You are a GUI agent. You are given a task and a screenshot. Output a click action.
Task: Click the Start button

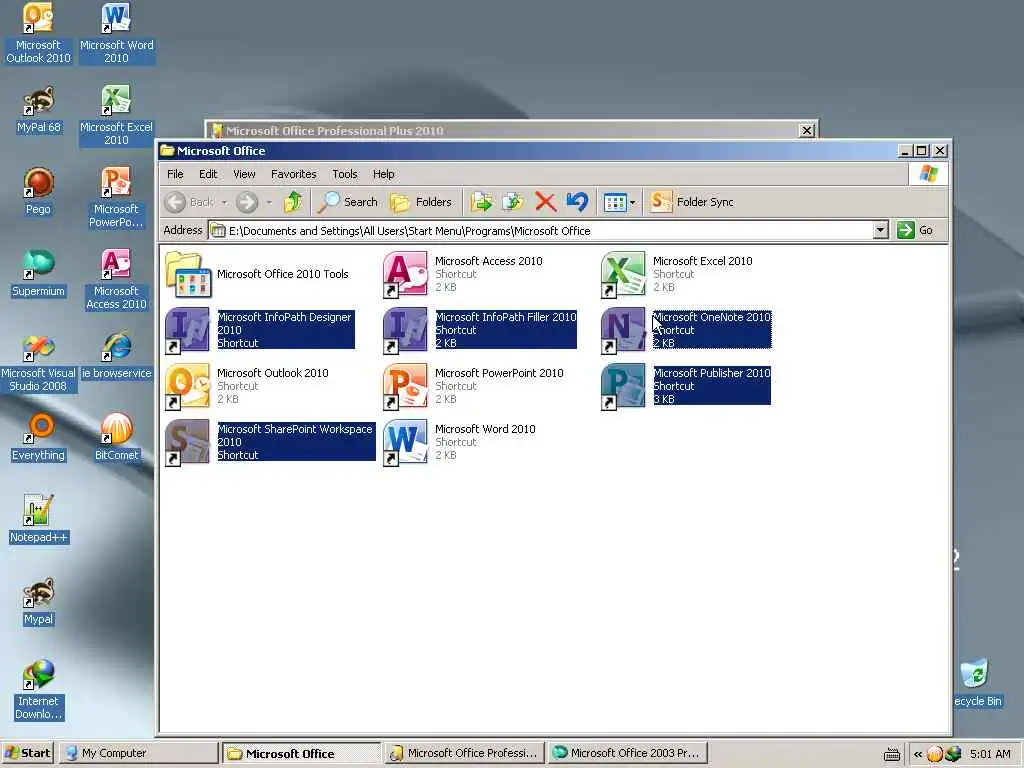(27, 753)
